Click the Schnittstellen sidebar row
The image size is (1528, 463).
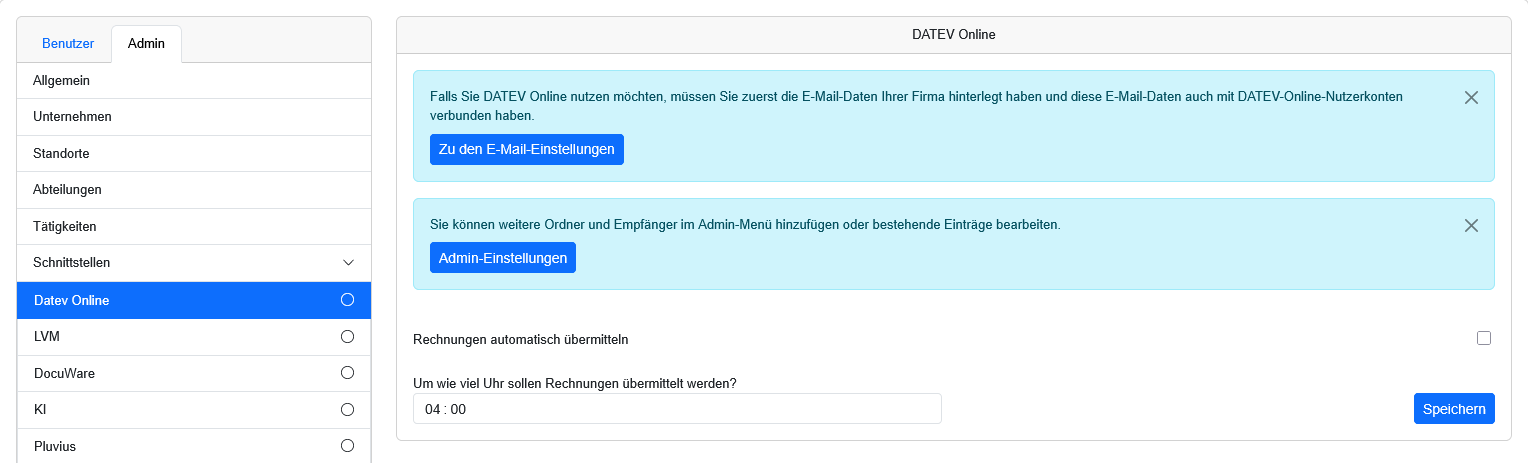194,263
